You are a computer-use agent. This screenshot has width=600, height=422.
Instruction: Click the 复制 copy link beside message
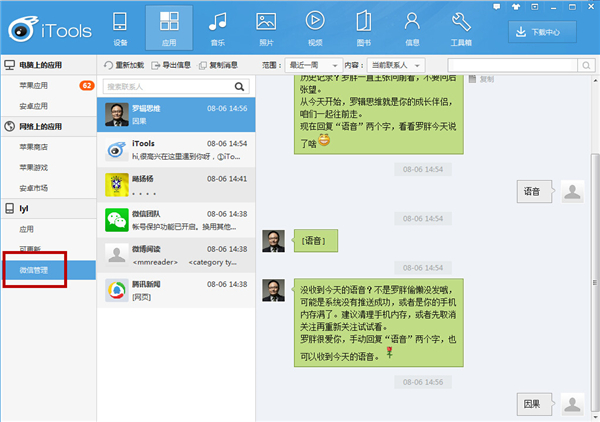481,79
